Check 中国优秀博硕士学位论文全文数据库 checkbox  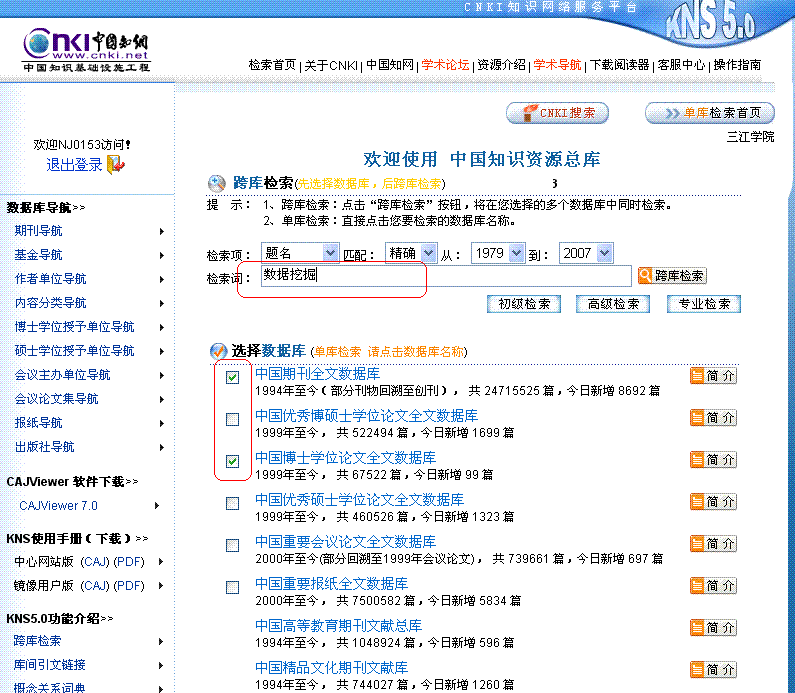point(232,419)
